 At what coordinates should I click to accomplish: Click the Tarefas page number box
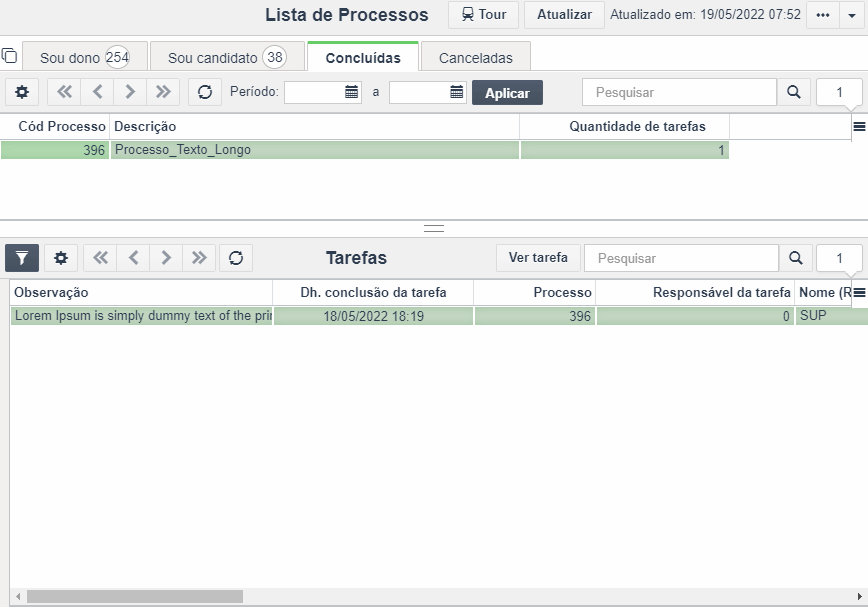(x=839, y=258)
